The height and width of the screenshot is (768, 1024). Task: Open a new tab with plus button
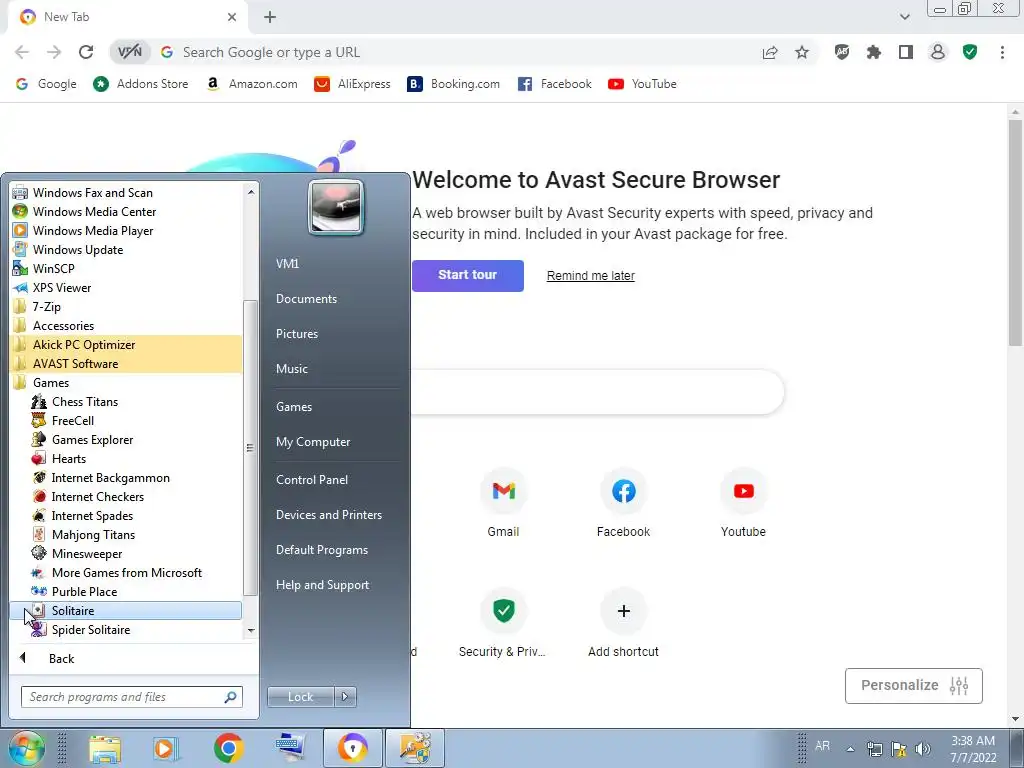tap(270, 17)
